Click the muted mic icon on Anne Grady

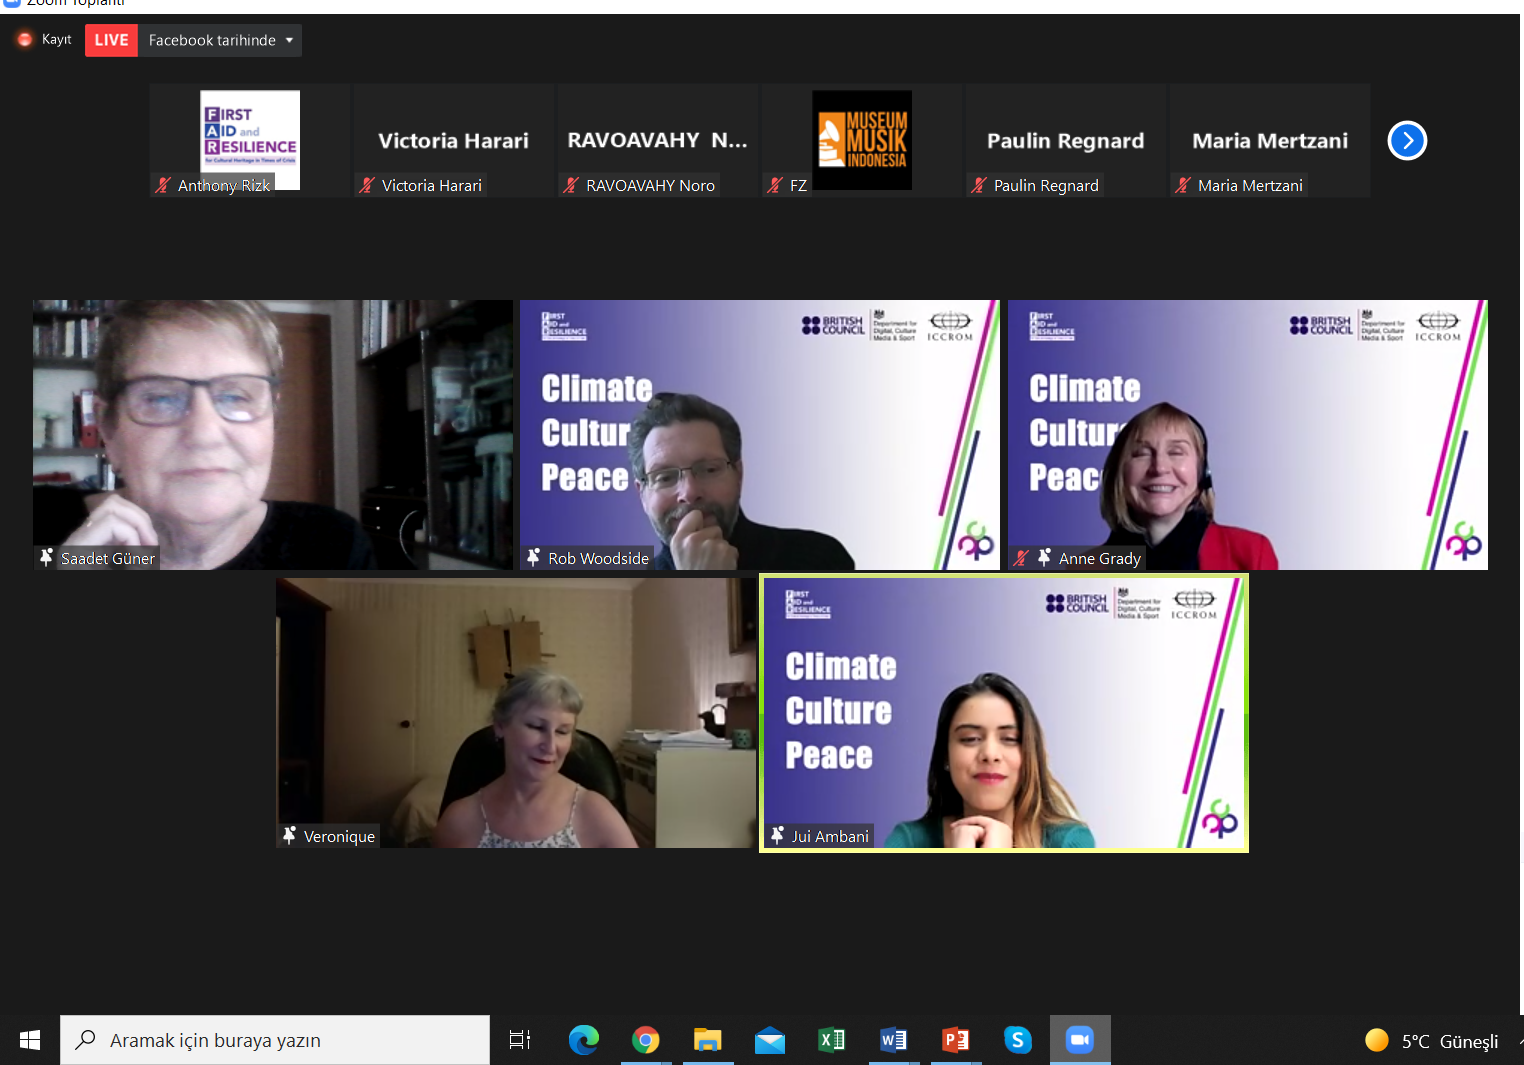1020,558
